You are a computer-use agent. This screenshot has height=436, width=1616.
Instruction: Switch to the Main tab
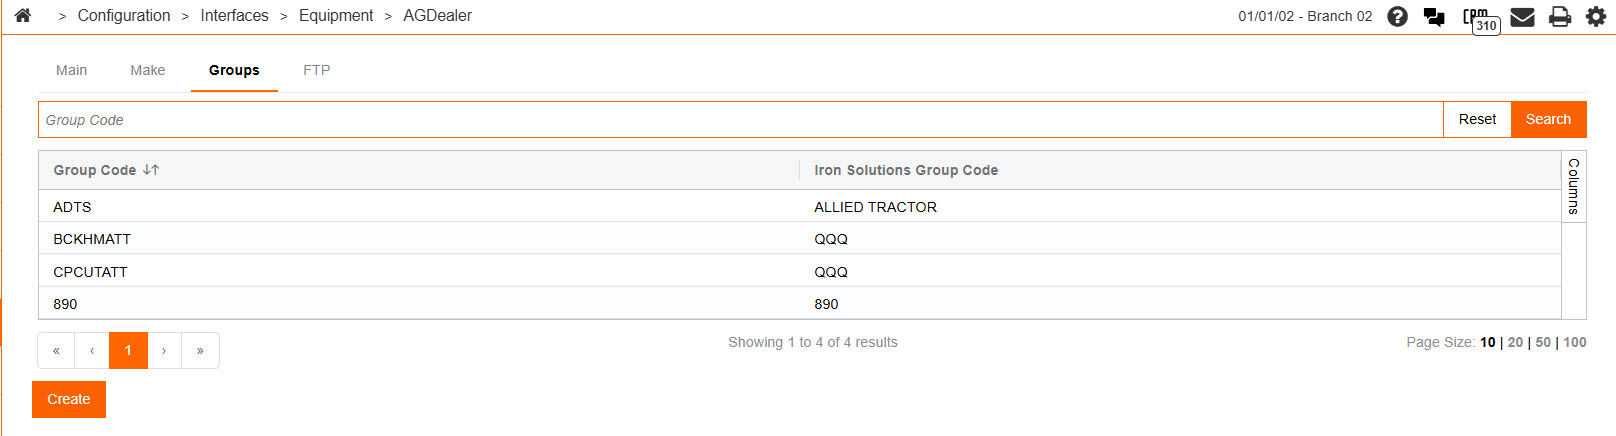coord(71,70)
